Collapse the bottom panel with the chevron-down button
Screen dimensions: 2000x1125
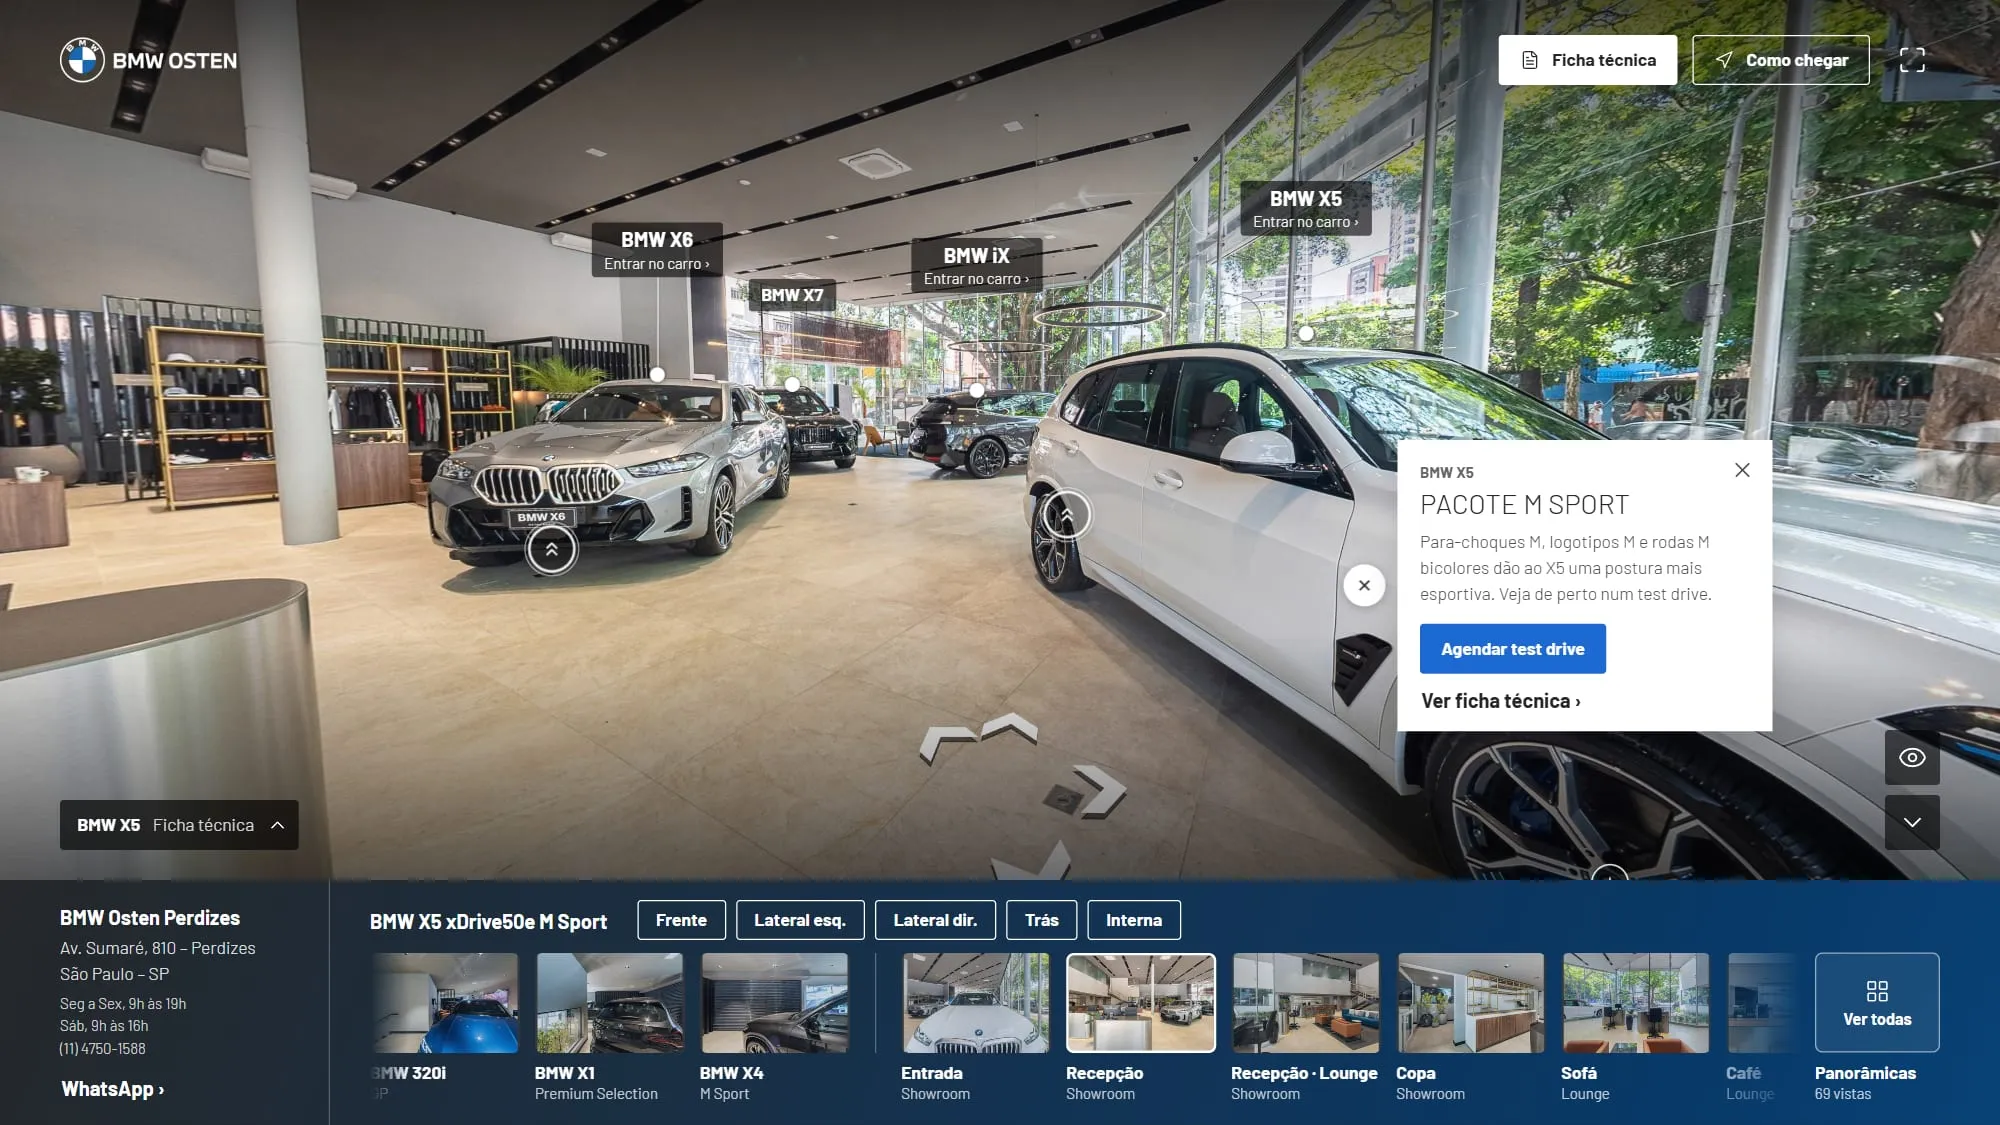click(x=1912, y=822)
